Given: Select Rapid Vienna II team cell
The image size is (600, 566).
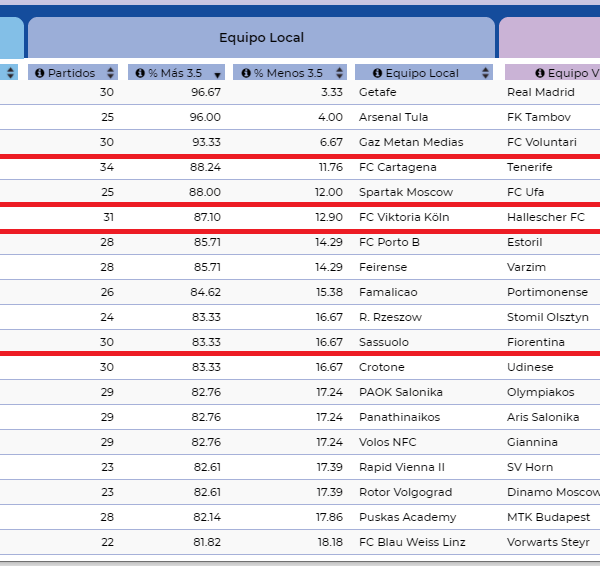Looking at the screenshot, I should pyautogui.click(x=402, y=467).
